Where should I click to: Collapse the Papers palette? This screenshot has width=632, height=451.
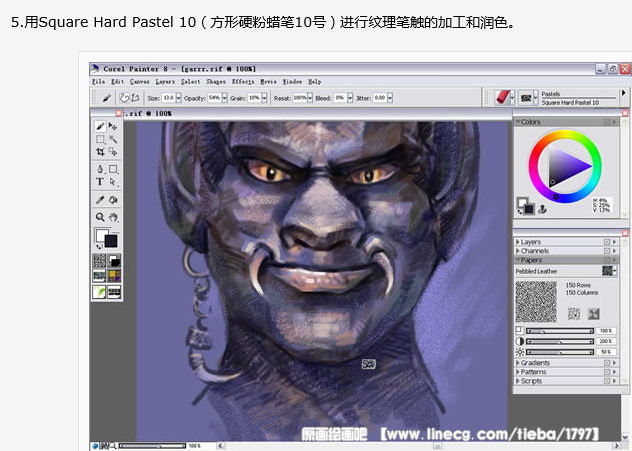(x=518, y=260)
